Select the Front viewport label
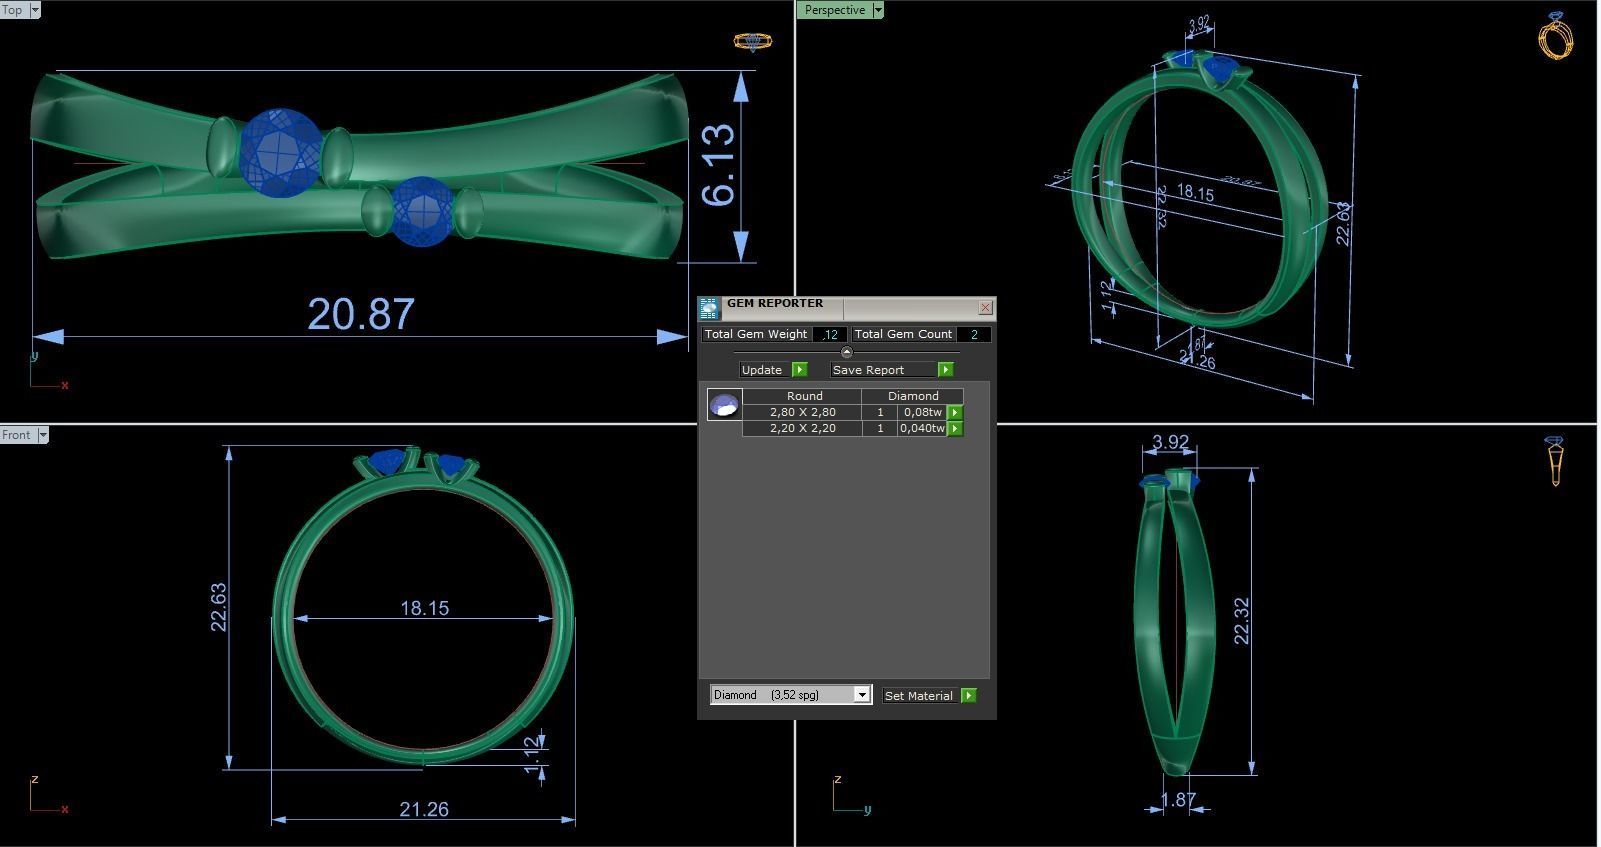Screen dimensions: 1601x847 tap(17, 435)
